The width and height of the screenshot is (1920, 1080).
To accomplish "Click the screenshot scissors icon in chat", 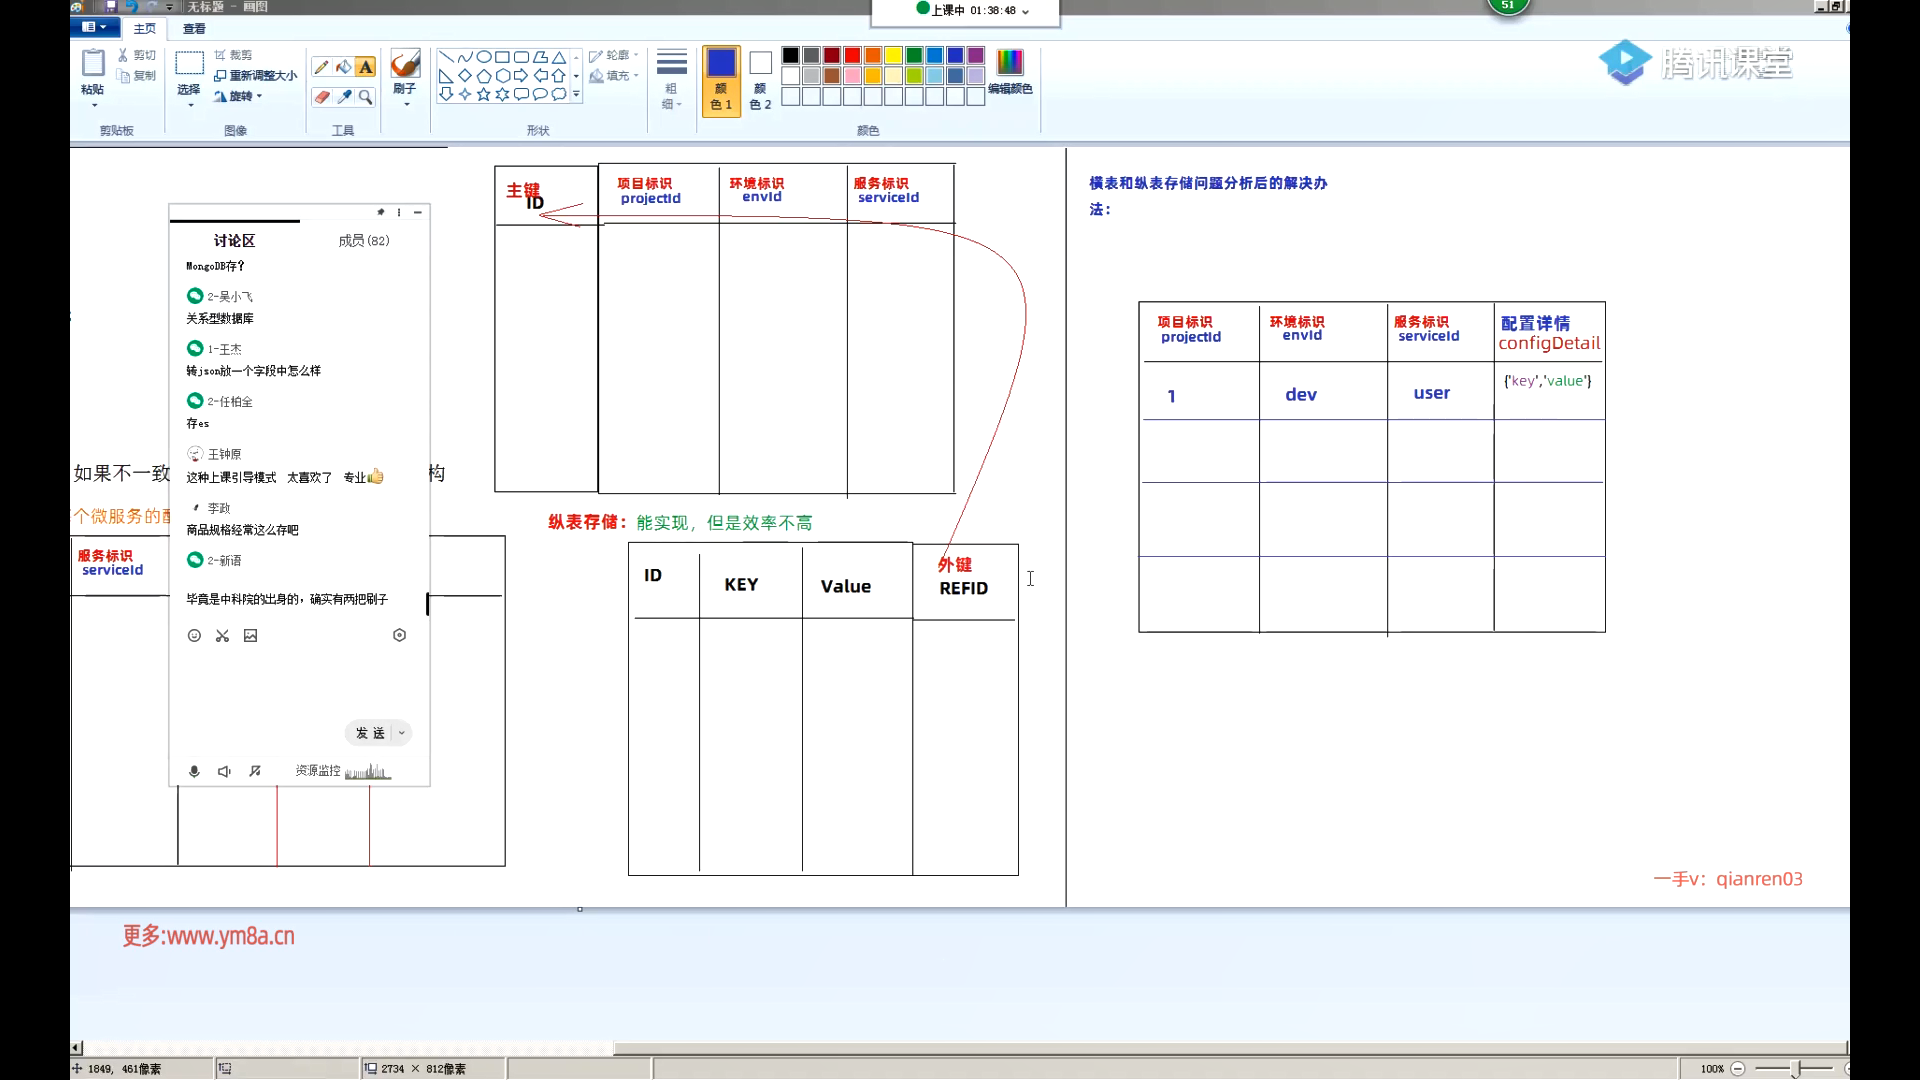I will (222, 636).
